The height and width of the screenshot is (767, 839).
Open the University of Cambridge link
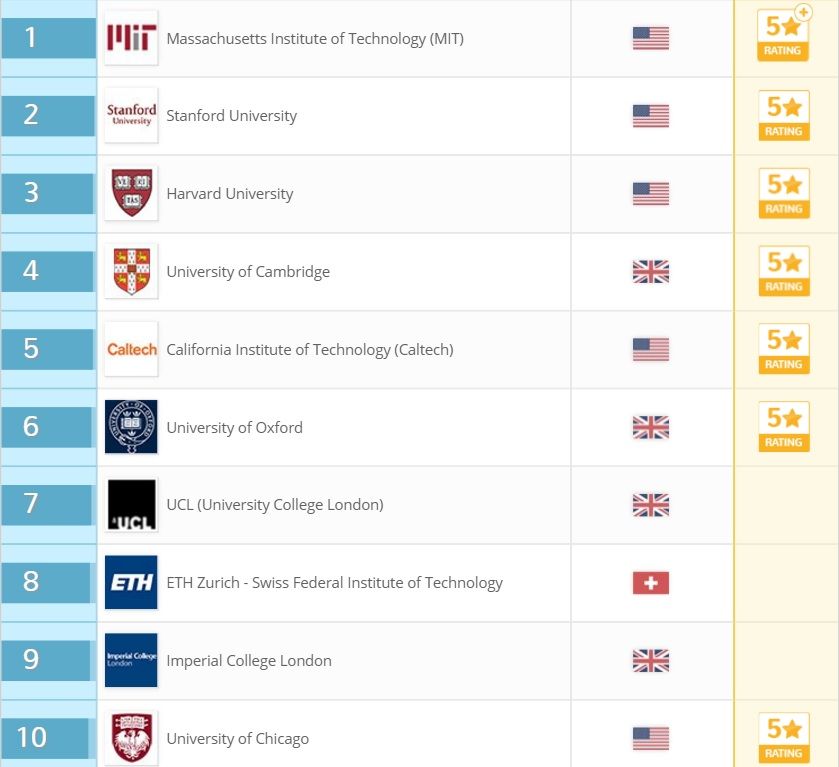[248, 272]
